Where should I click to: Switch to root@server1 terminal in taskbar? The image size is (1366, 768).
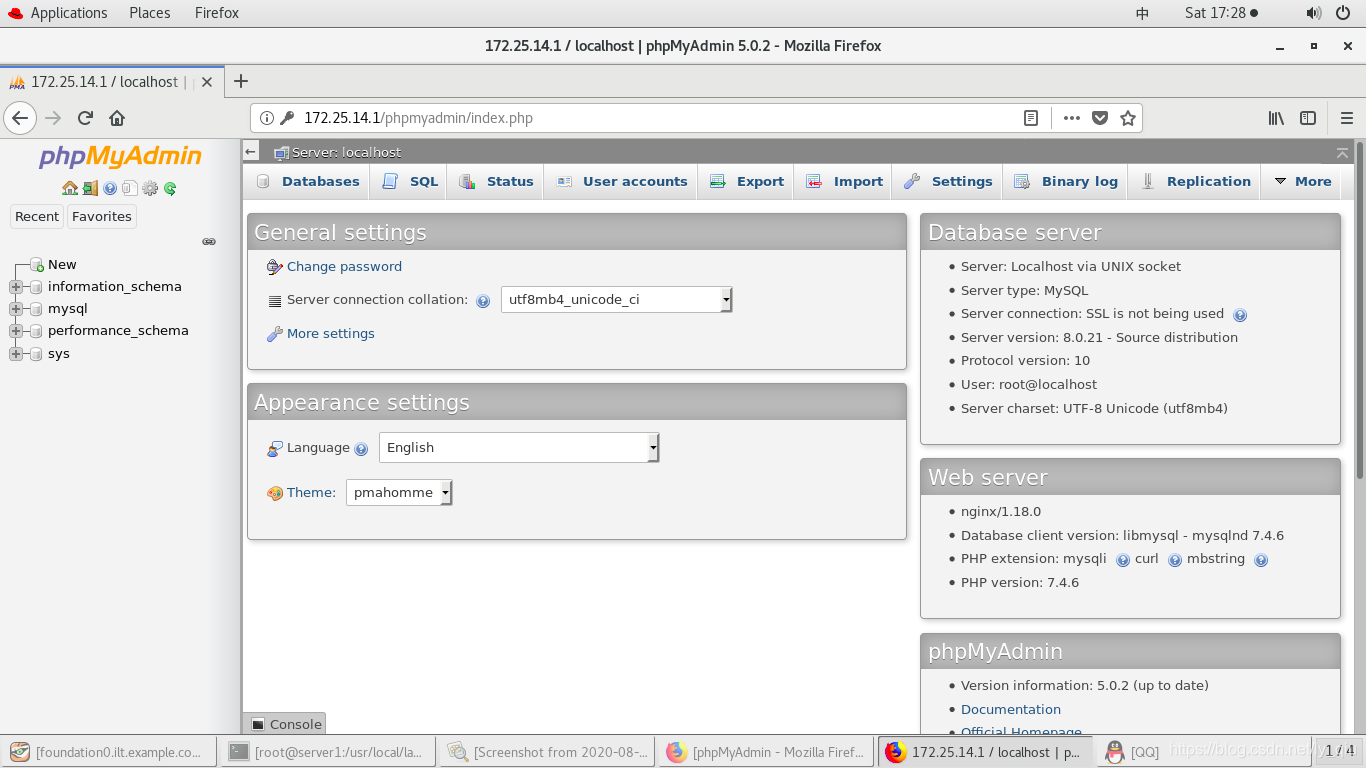pos(327,752)
